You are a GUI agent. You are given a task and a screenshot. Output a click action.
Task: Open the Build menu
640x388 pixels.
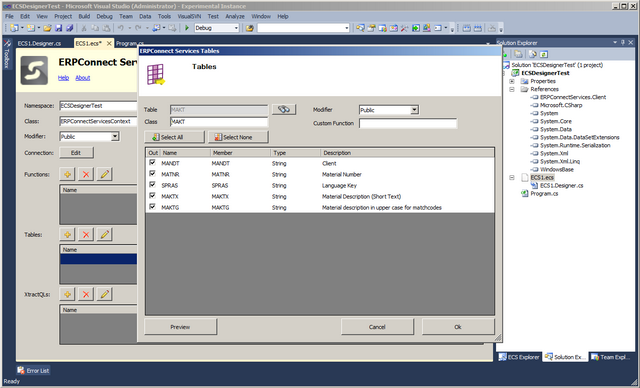84,16
